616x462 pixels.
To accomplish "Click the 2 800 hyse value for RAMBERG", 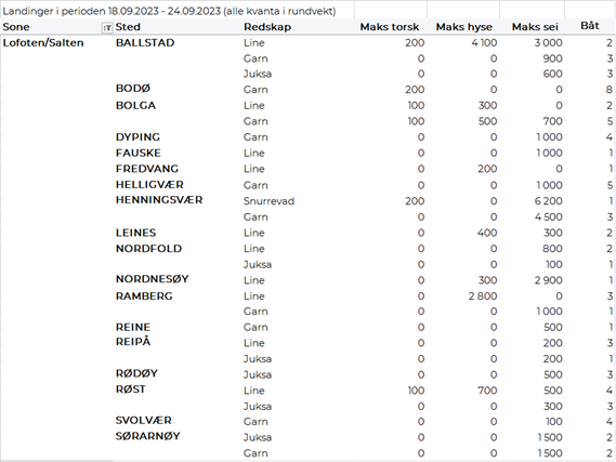I will click(x=482, y=296).
